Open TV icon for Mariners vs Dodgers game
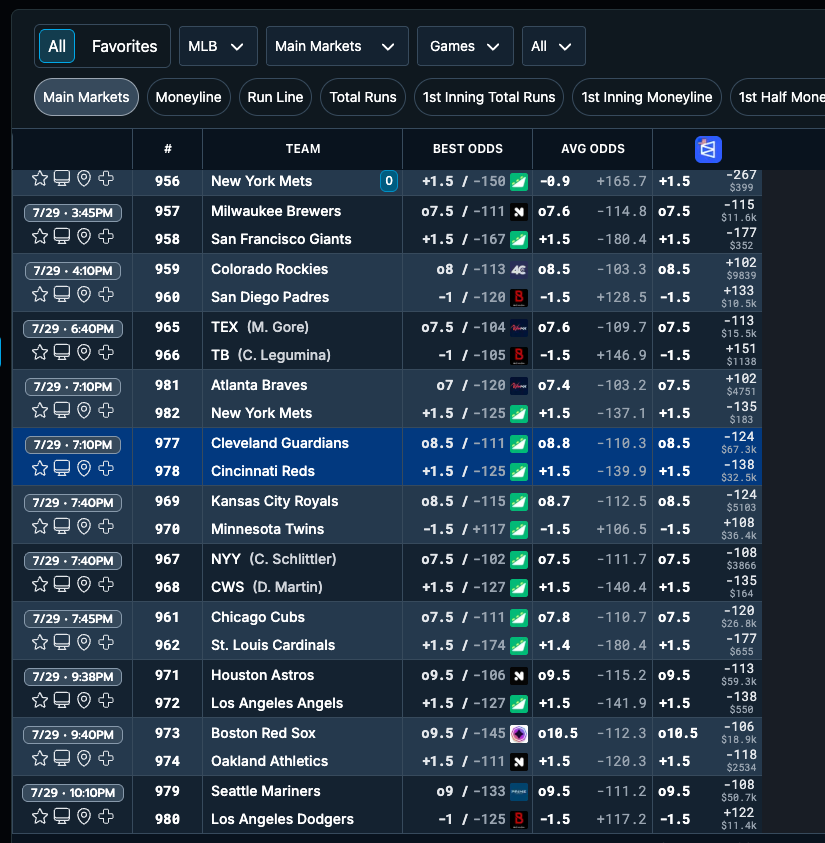Screen dimensions: 825x843 pos(62,817)
